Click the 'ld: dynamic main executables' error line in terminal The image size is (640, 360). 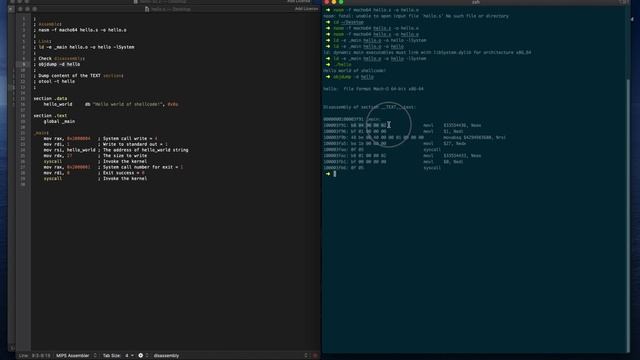click(x=427, y=52)
